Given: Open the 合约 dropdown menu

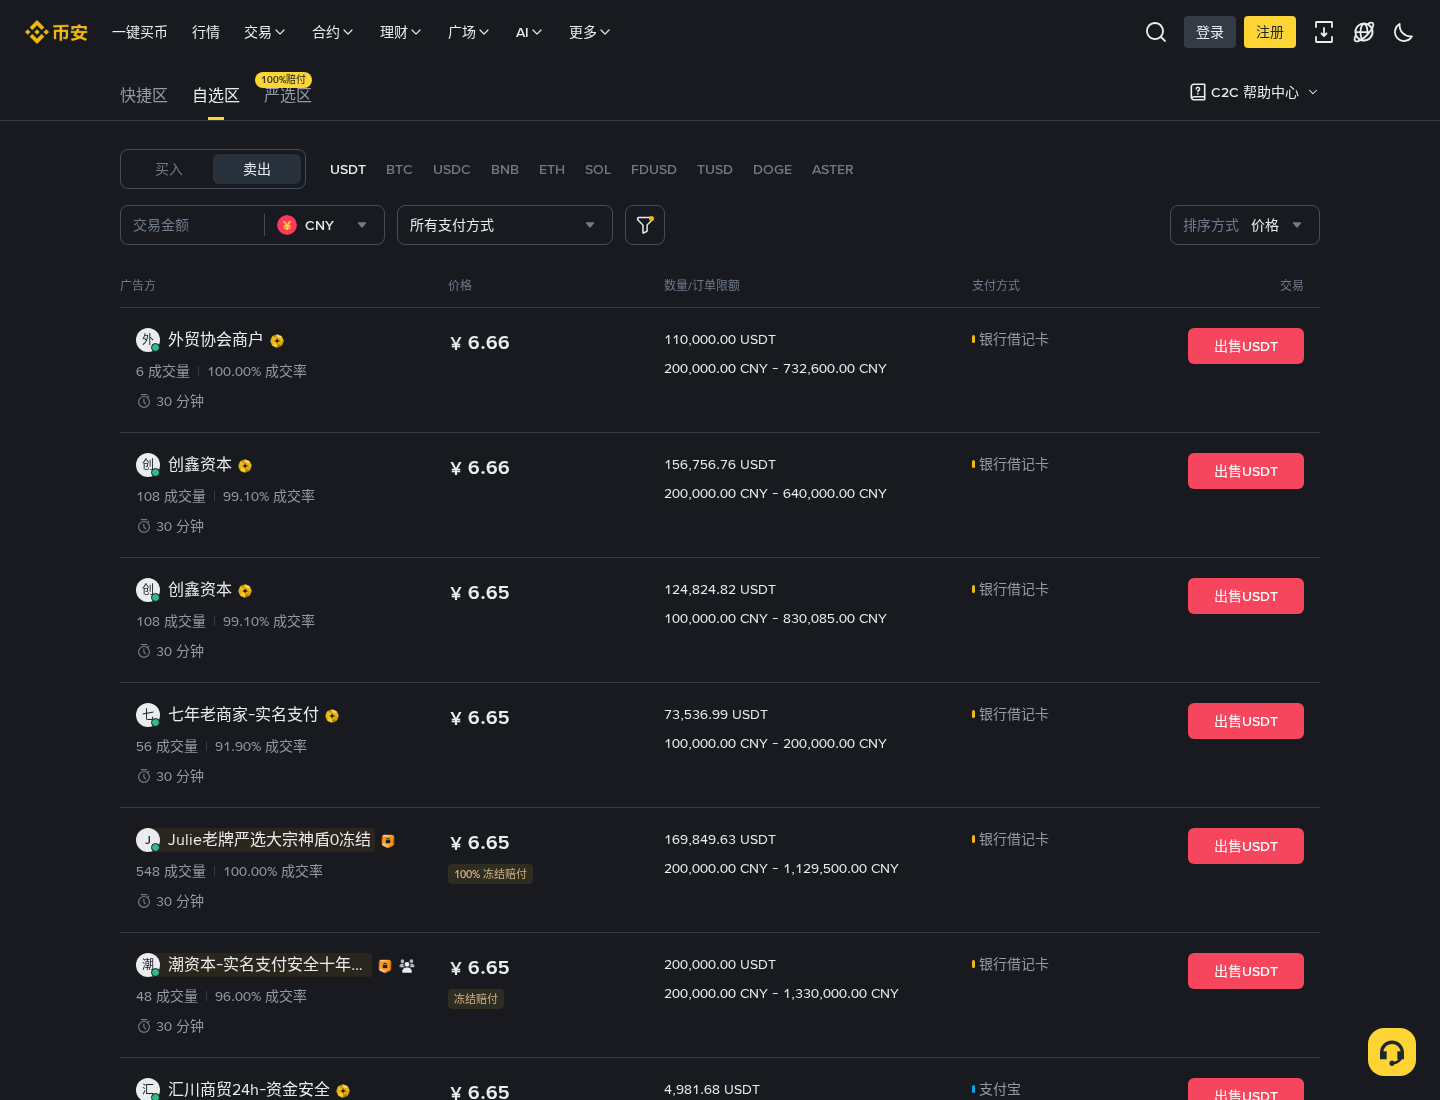Looking at the screenshot, I should coord(333,32).
